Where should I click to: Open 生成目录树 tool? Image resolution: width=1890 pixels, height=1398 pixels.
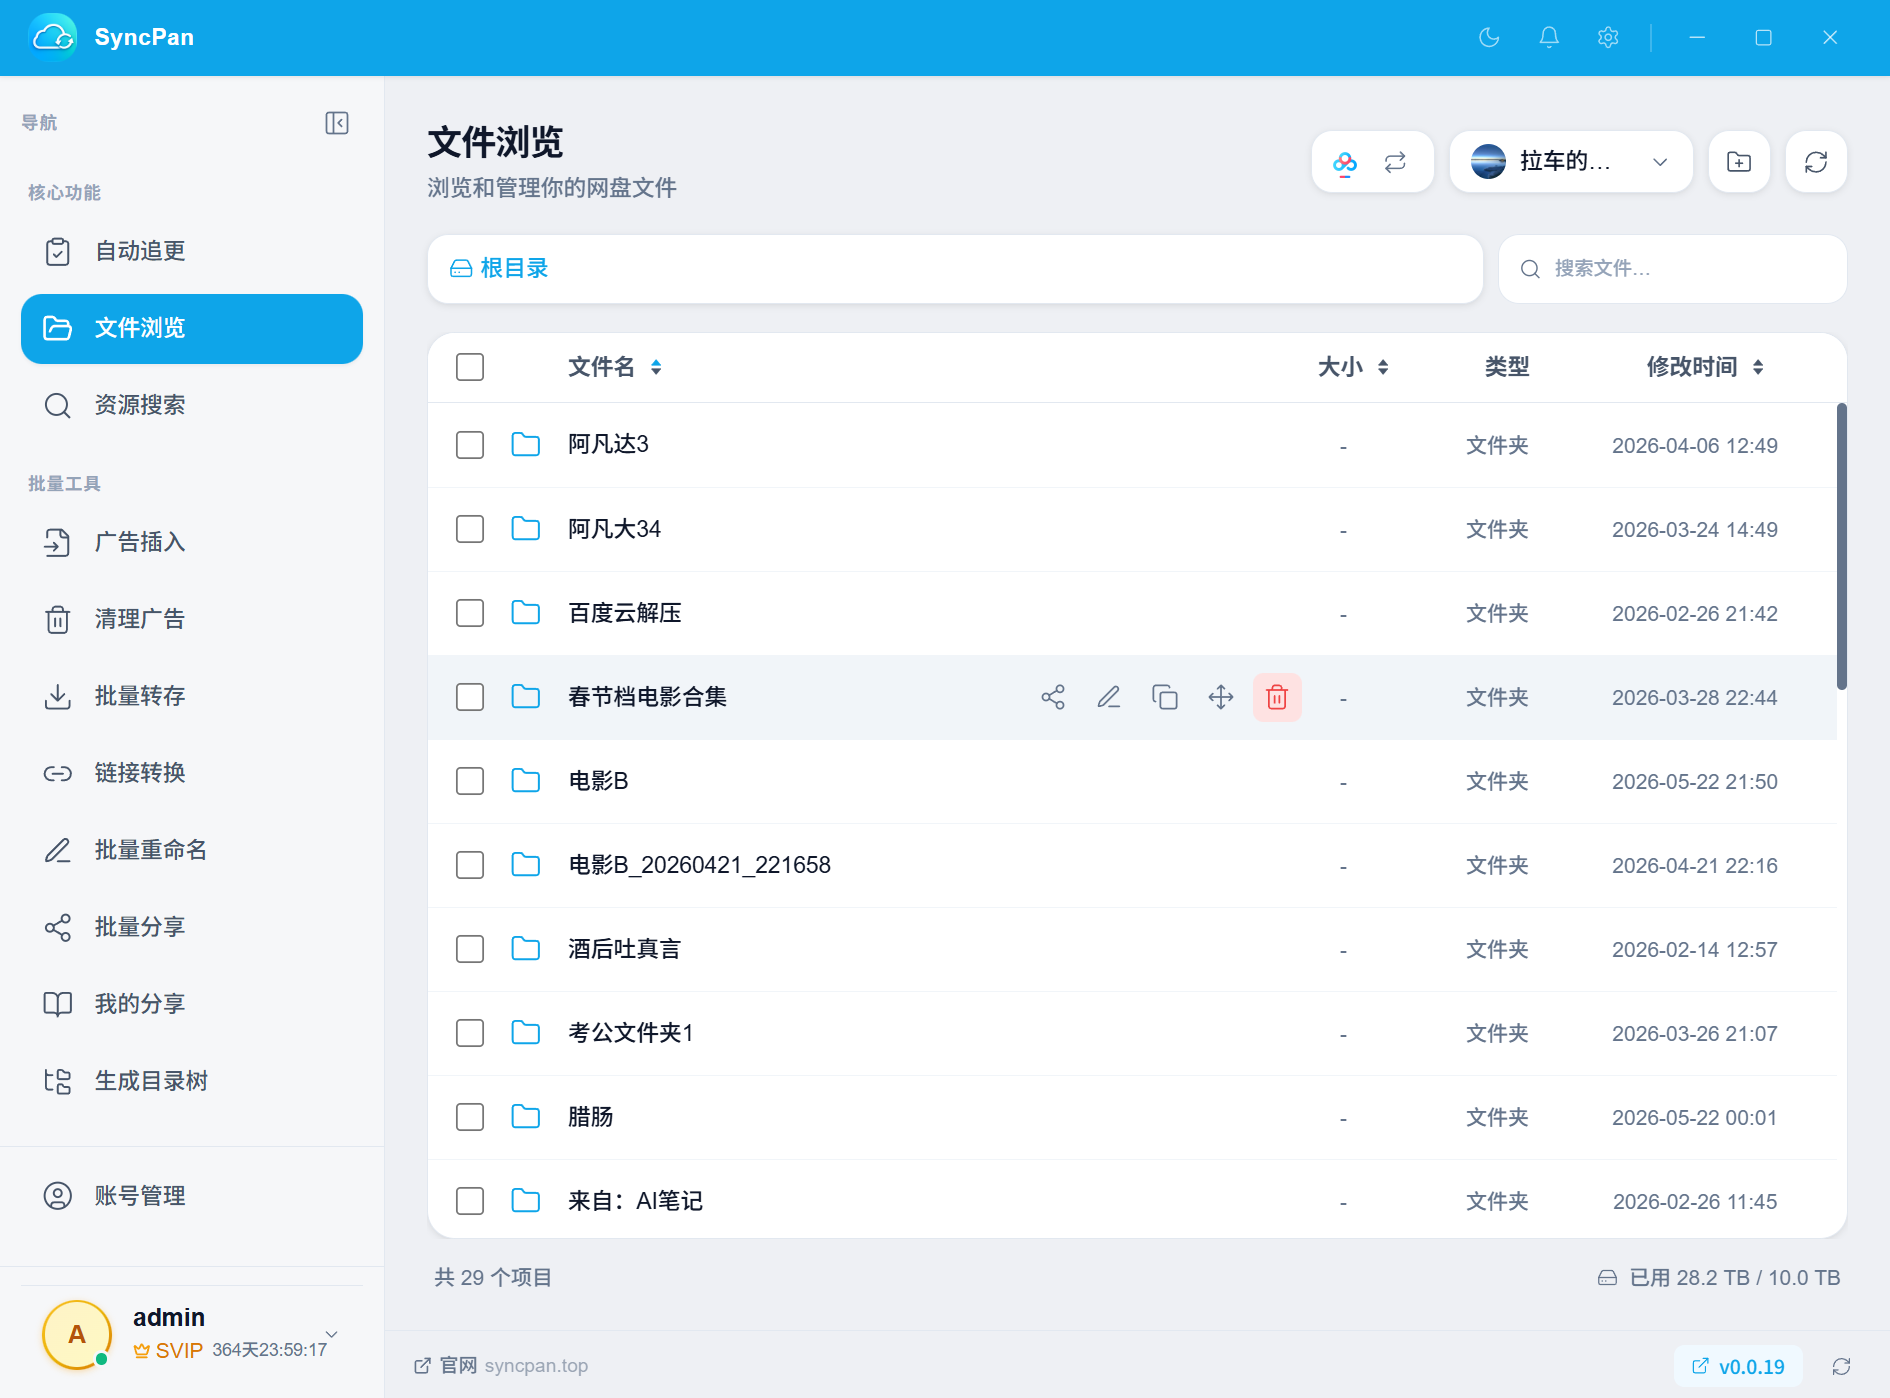[x=192, y=1082]
